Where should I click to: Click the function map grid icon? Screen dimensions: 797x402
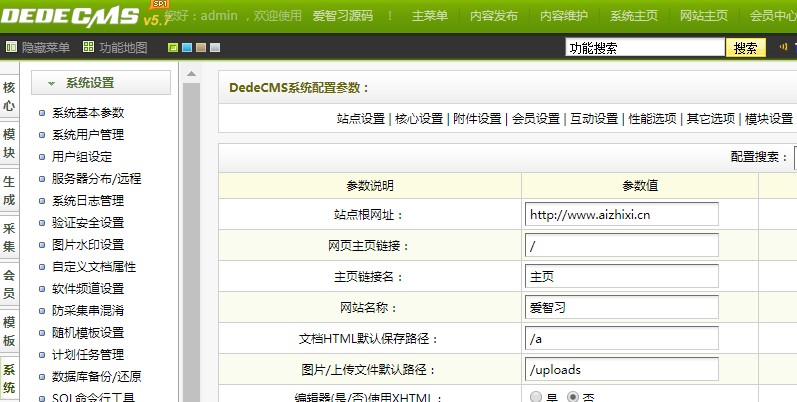[x=88, y=47]
